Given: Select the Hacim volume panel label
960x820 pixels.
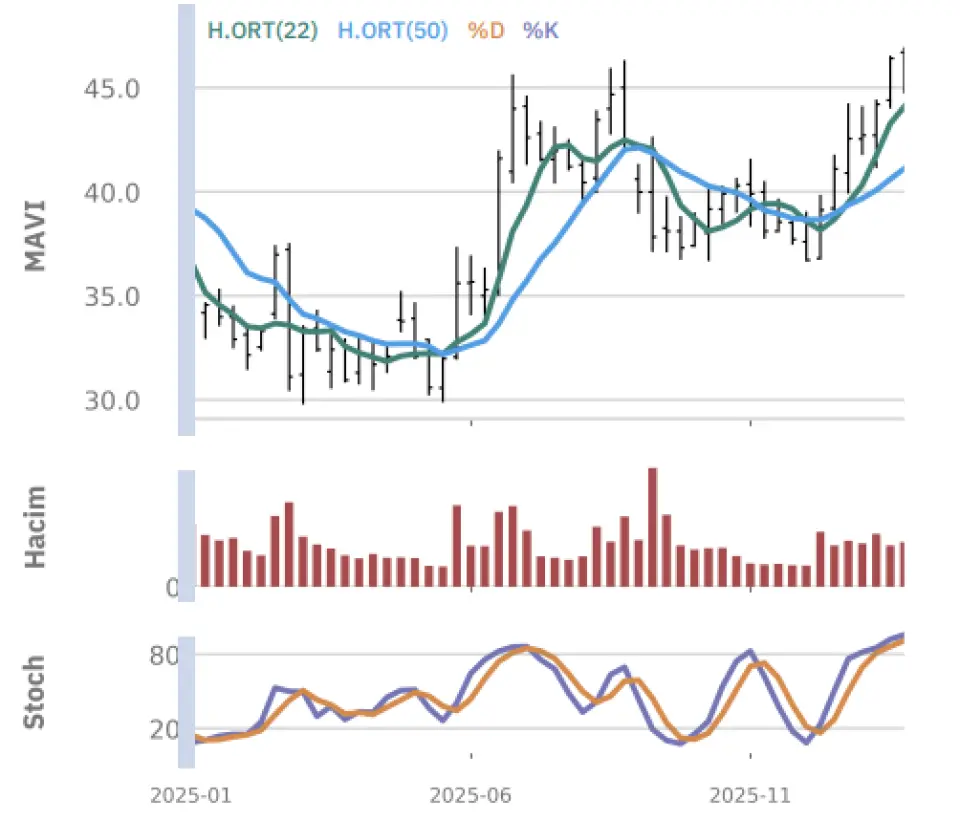Looking at the screenshot, I should (x=36, y=526).
